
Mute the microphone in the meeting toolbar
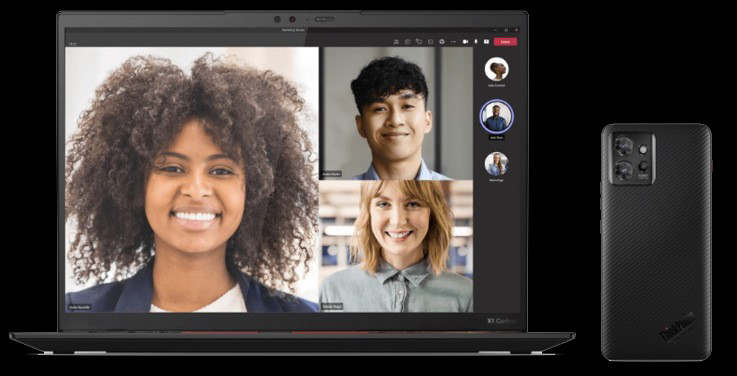476,41
